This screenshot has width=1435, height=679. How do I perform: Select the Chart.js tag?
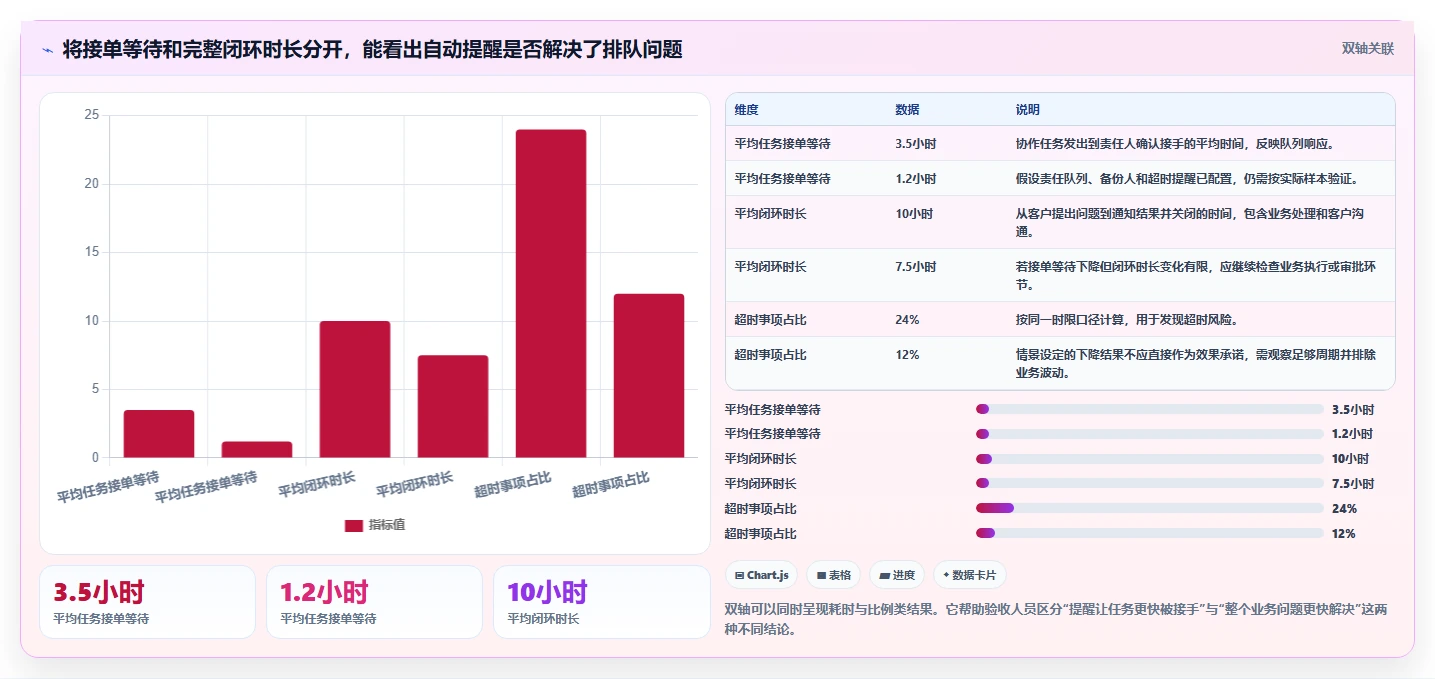pos(762,575)
